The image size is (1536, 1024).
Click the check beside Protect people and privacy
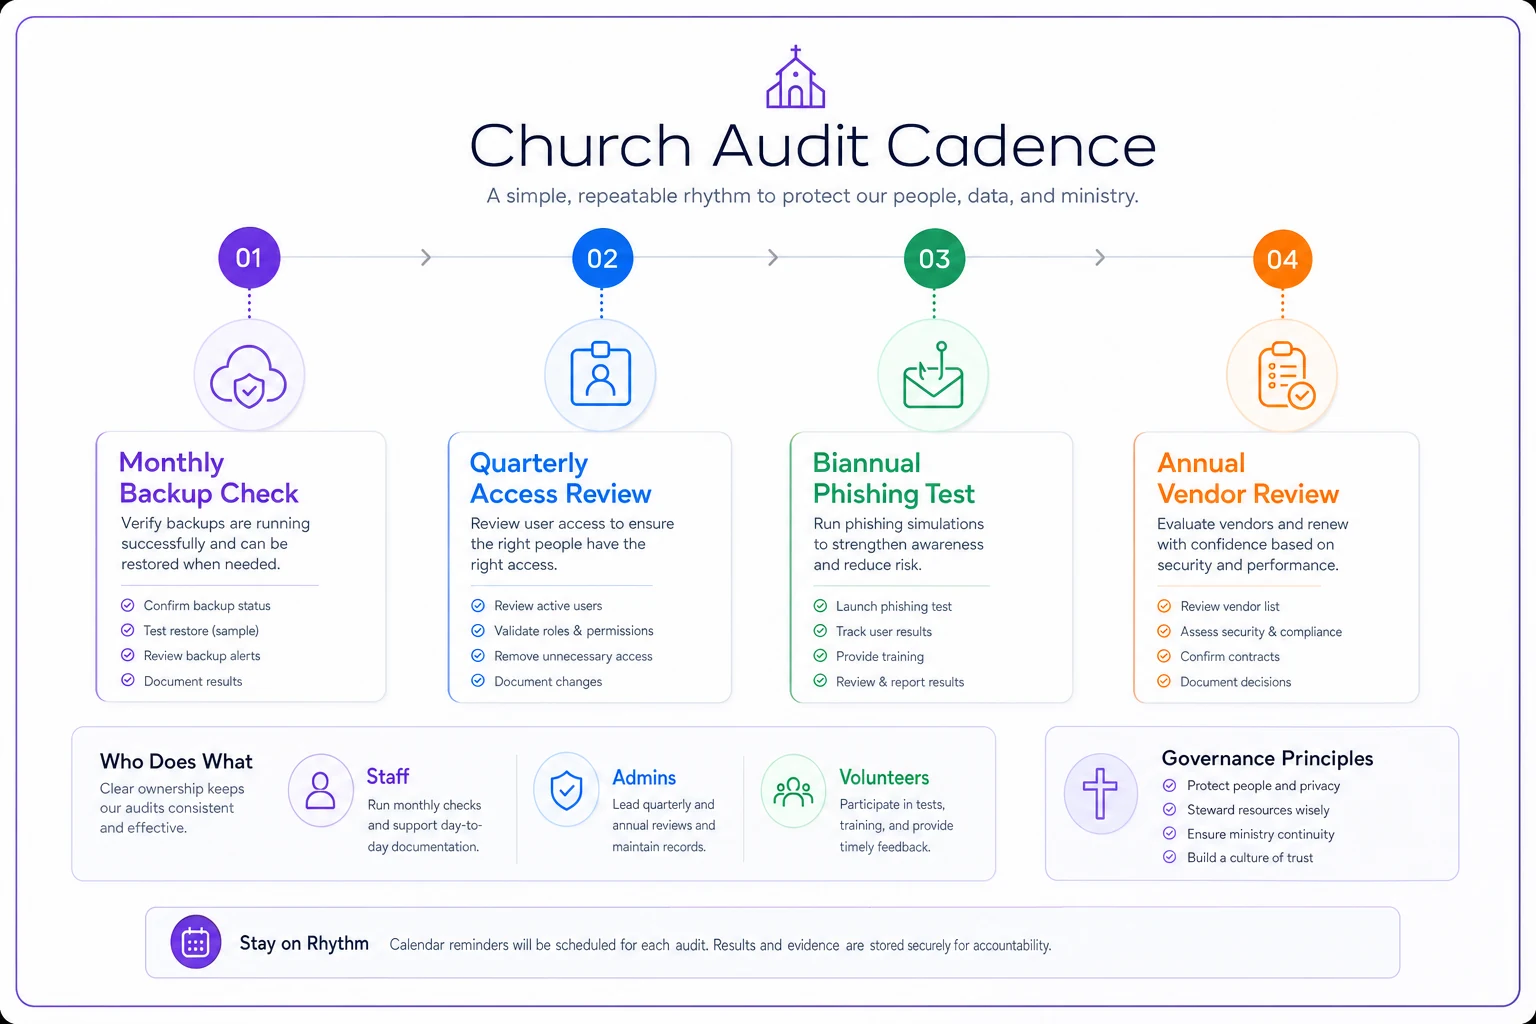point(1169,785)
